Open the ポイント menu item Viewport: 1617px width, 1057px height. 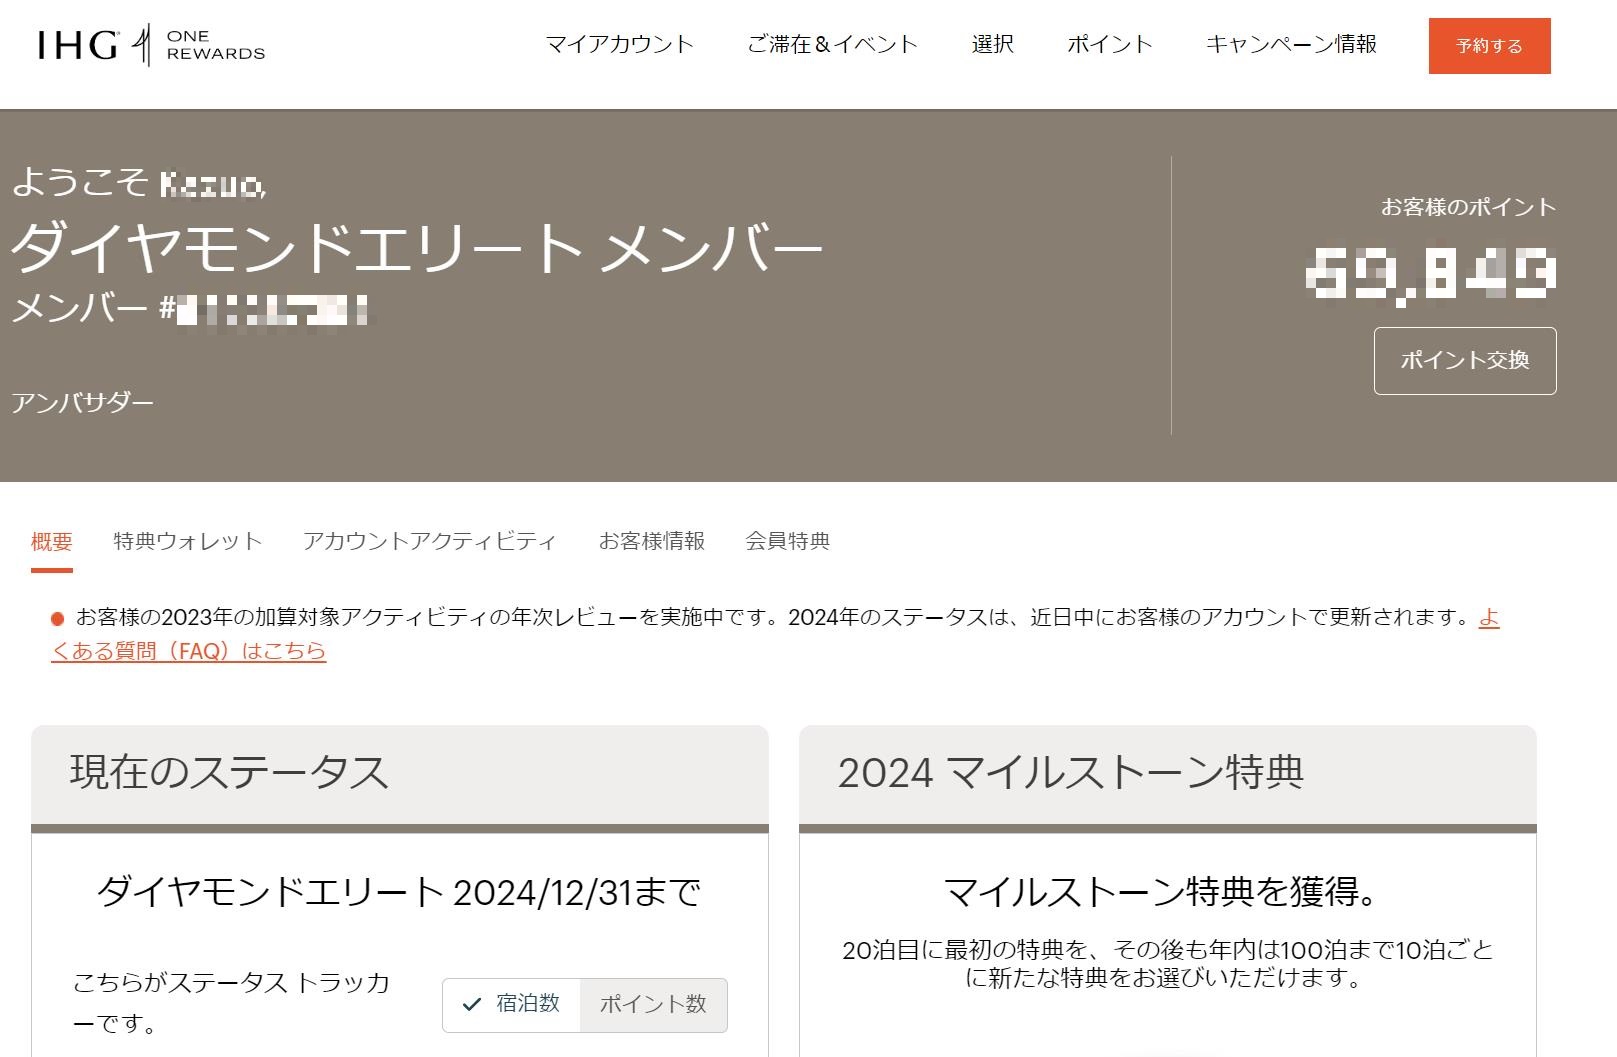point(1109,44)
